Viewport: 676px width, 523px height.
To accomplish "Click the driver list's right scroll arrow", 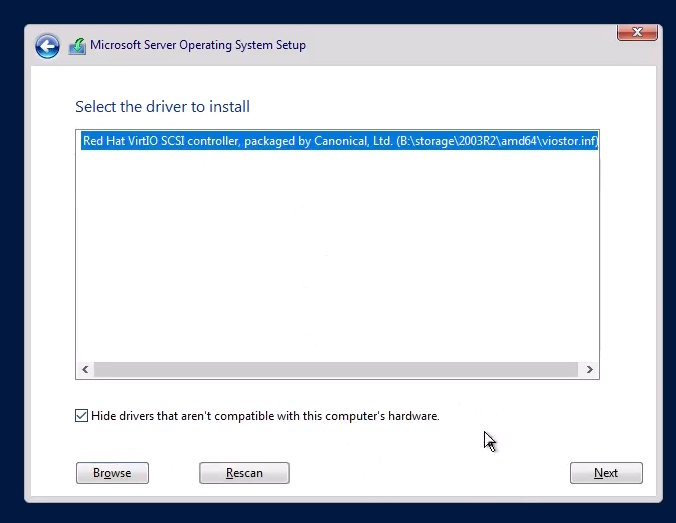I will click(589, 370).
